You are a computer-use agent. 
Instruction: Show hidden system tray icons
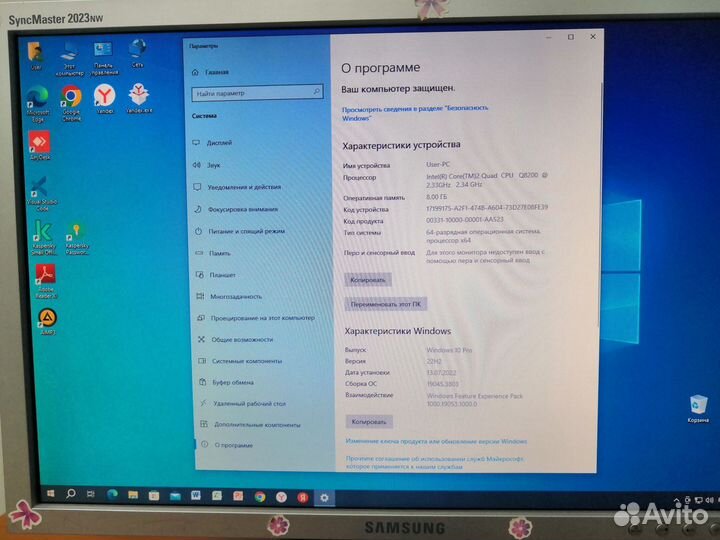[676, 500]
